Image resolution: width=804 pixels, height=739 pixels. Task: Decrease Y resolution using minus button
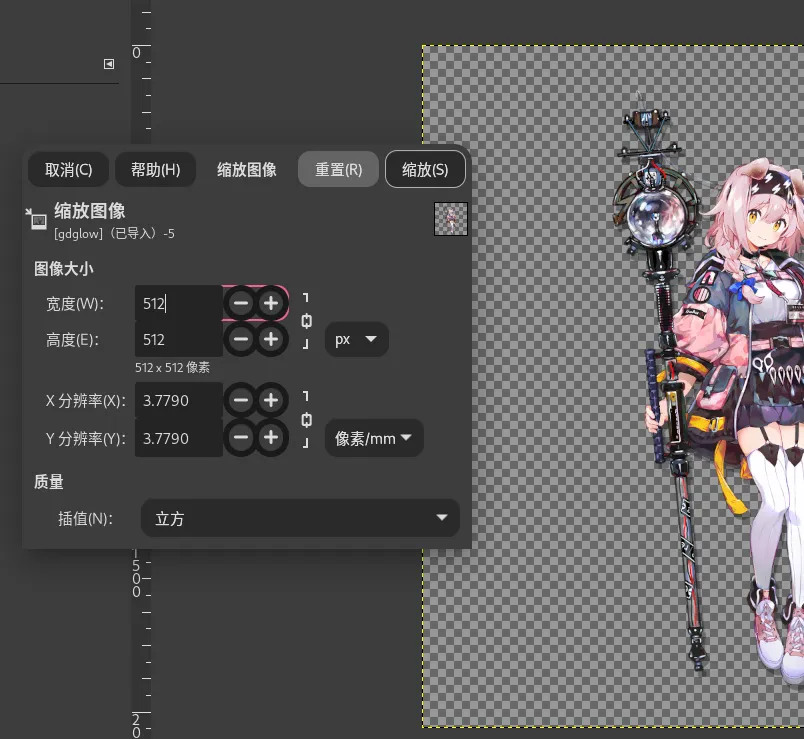(x=241, y=438)
